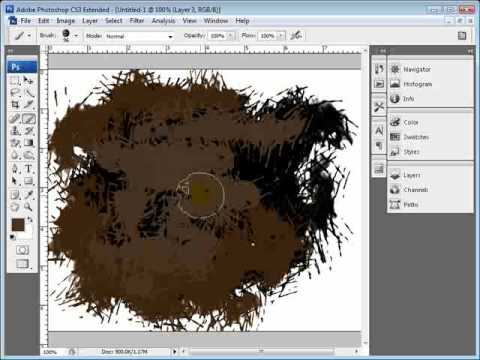Screen dimensions: 480x360
Task: Select the Zoom tool
Action: (29, 207)
